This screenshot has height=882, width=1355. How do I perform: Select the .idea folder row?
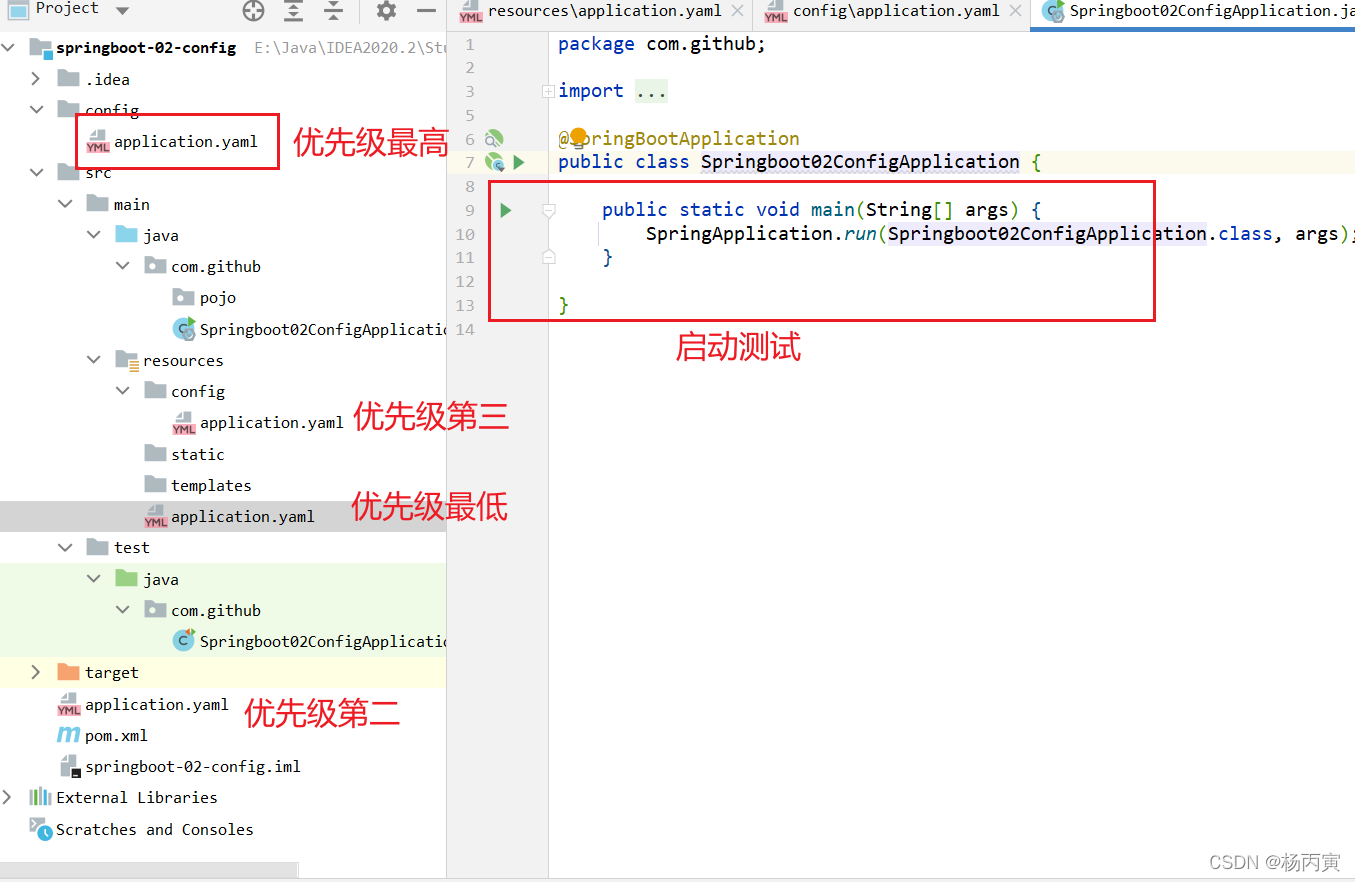[x=223, y=79]
